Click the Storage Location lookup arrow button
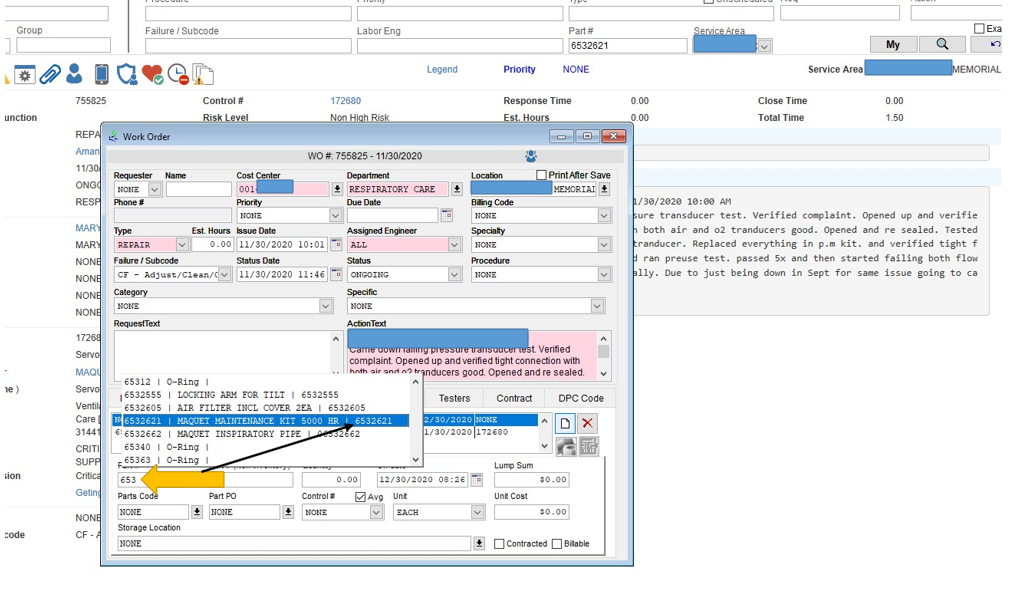Image resolution: width=1026 pixels, height=597 pixels. coord(479,543)
